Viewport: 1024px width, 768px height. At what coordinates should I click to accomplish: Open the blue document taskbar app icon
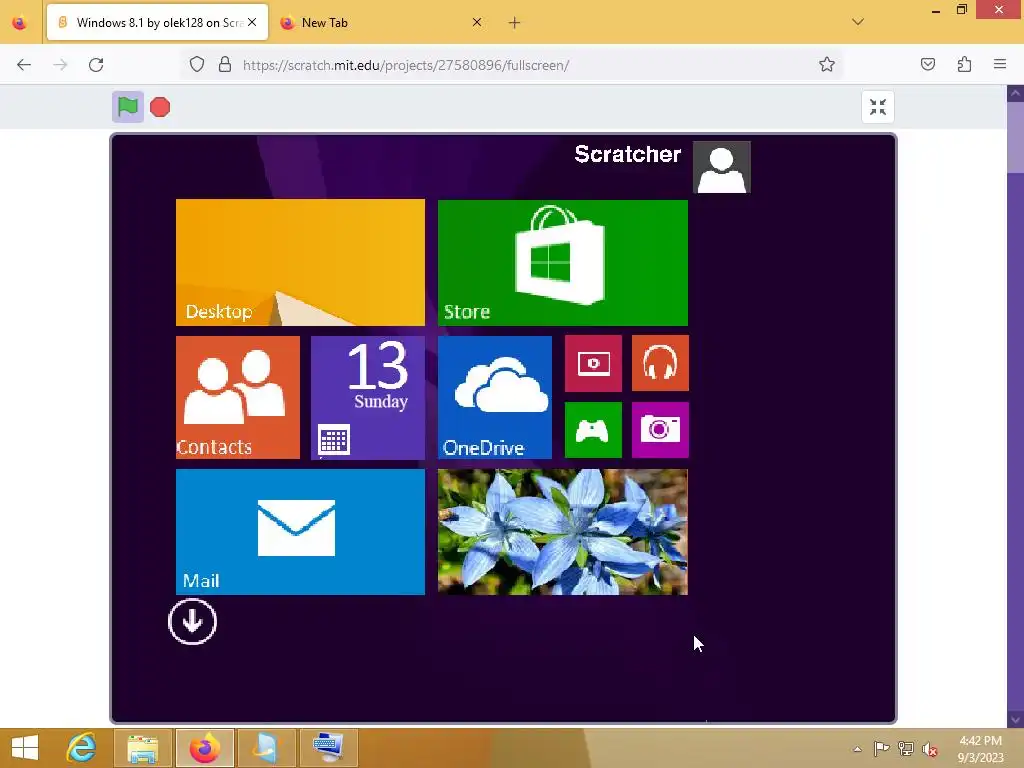pos(266,748)
